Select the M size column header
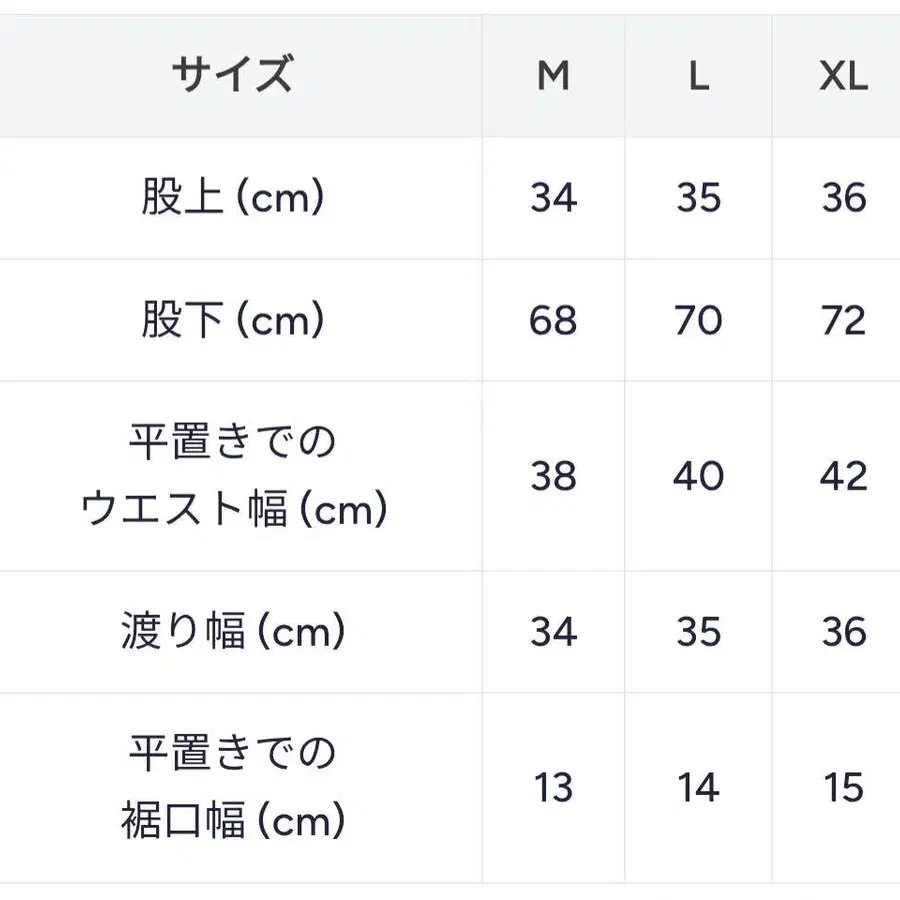 [553, 76]
